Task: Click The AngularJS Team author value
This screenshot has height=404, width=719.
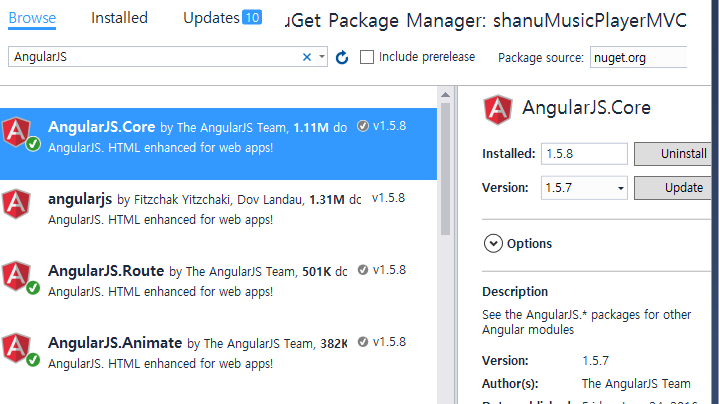Action: 636,383
